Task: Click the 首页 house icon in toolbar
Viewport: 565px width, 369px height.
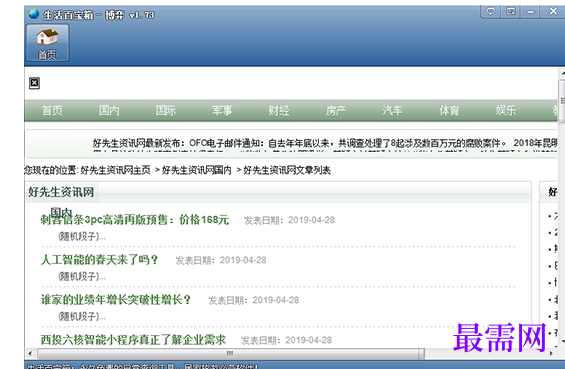Action: coord(47,43)
